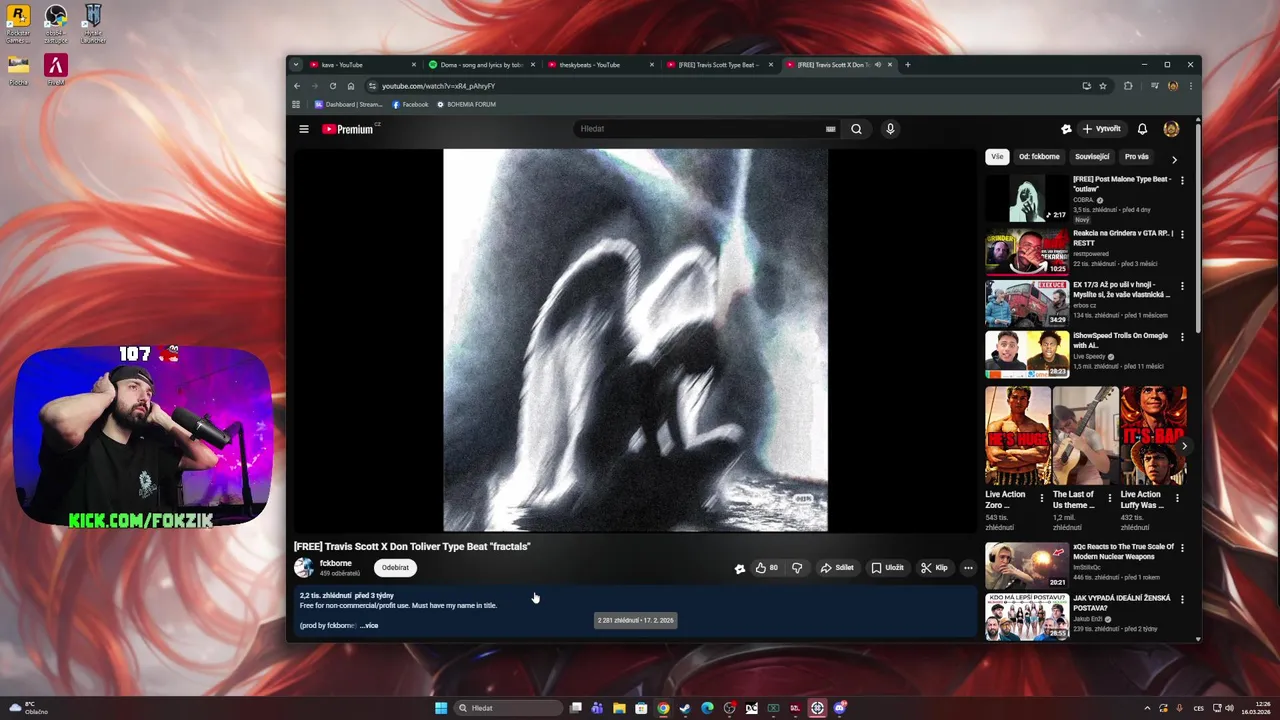
Task: Open the YouTube hamburger guide menu
Action: pyautogui.click(x=304, y=129)
